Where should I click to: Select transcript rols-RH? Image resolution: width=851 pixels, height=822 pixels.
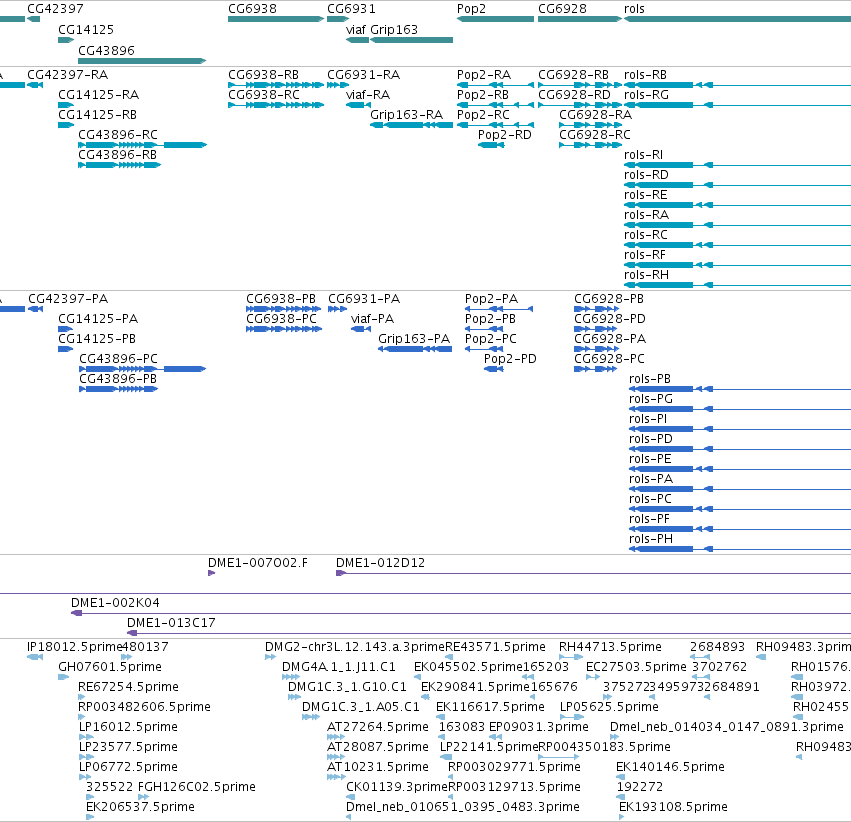(x=738, y=285)
